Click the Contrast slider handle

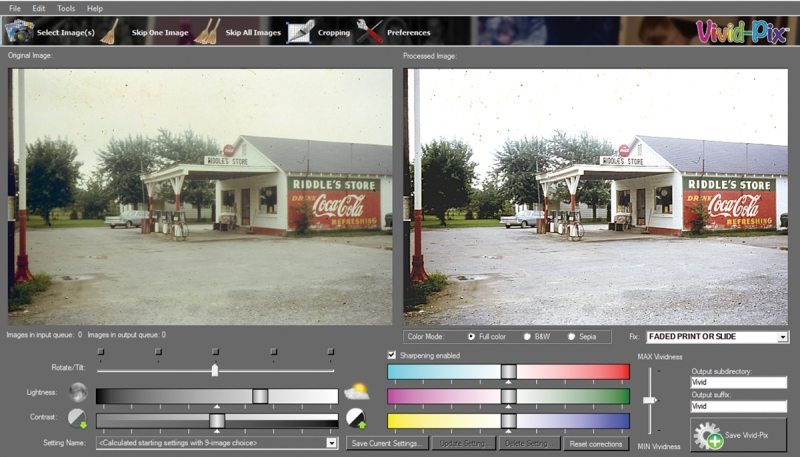tap(217, 421)
